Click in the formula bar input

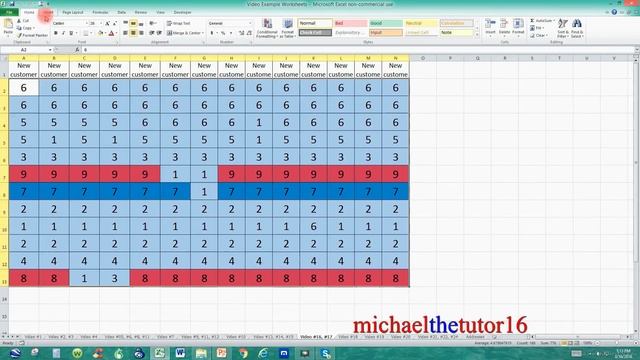tap(357, 50)
